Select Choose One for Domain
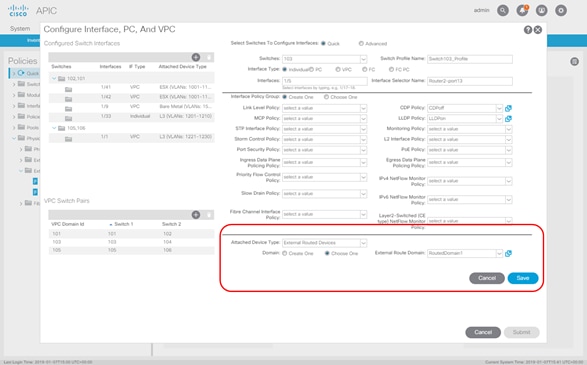587x365 pixels. pos(327,253)
